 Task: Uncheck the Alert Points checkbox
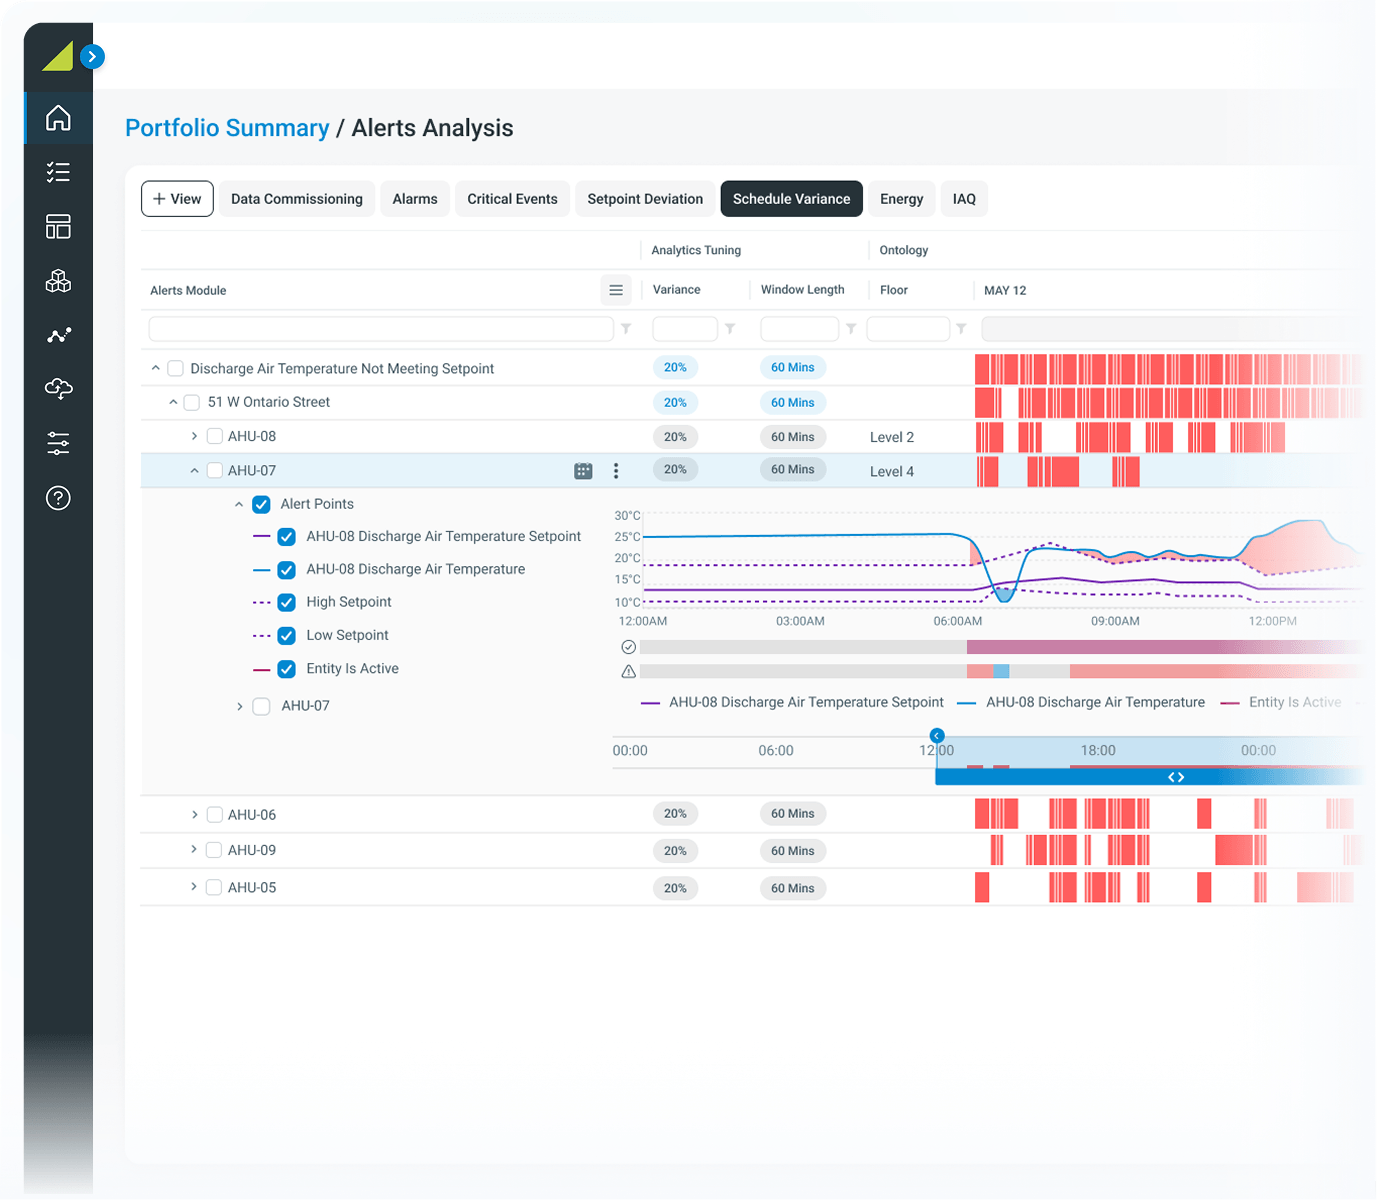pyautogui.click(x=261, y=504)
